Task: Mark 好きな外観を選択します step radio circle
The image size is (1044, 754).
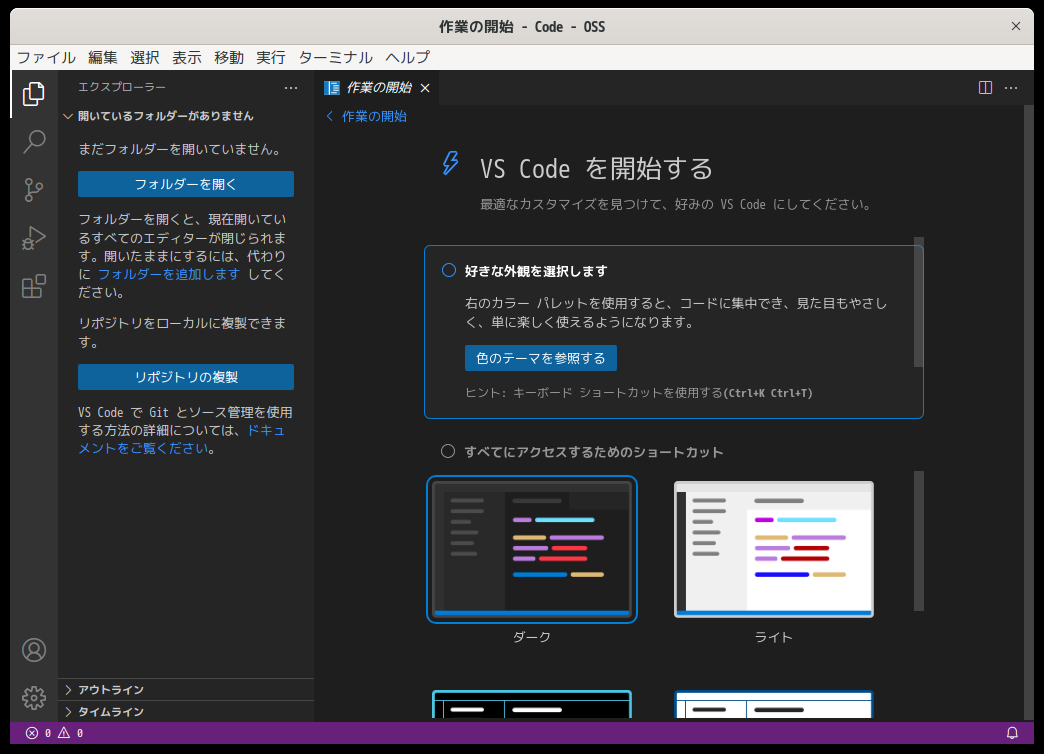Action: (x=449, y=270)
